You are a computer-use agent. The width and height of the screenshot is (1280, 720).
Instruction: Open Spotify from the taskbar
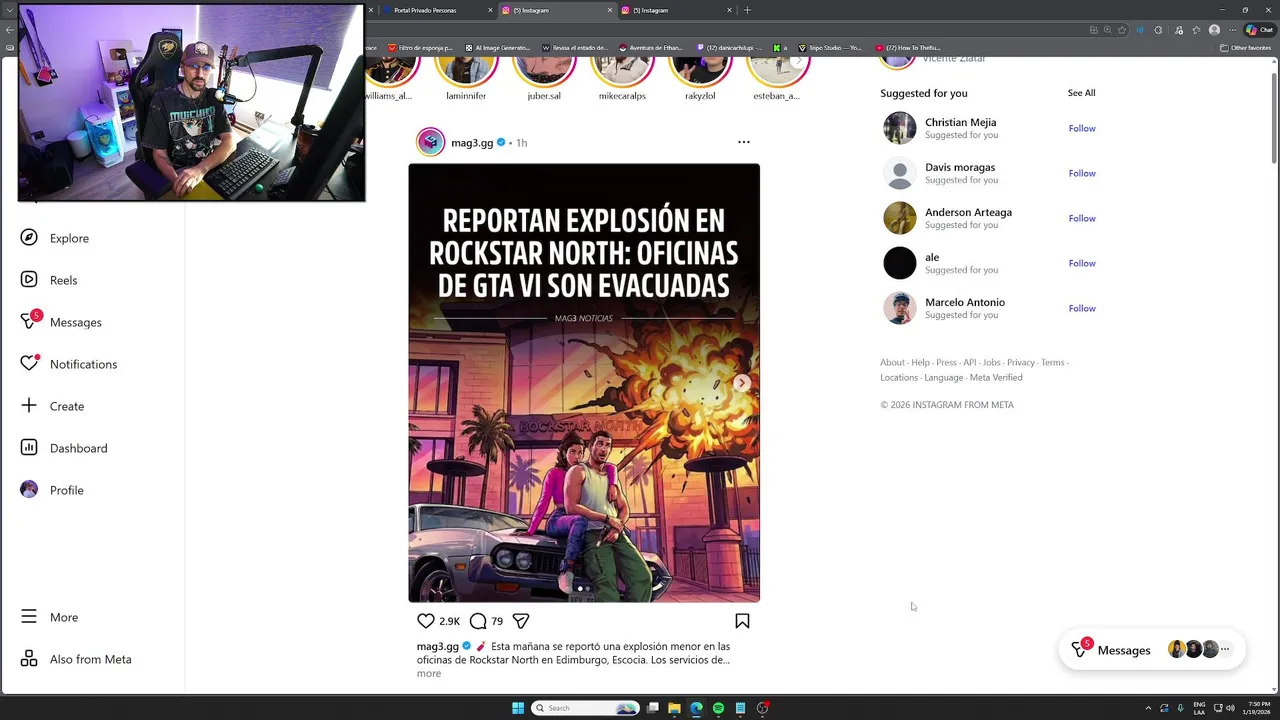(718, 708)
